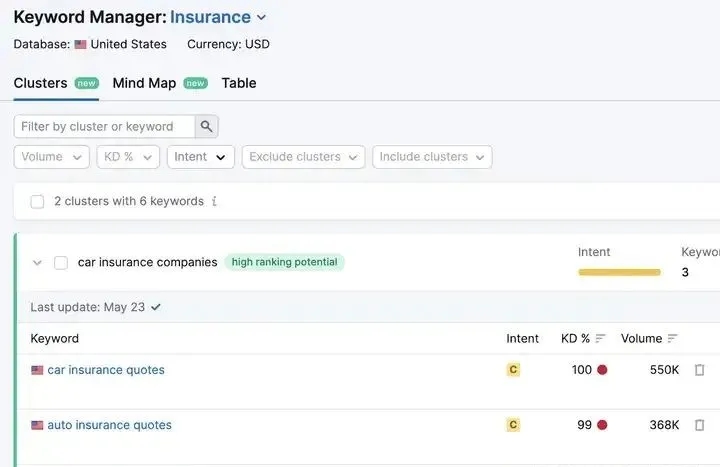Click the Currency: USD label
This screenshot has width=720, height=467.
tap(228, 44)
